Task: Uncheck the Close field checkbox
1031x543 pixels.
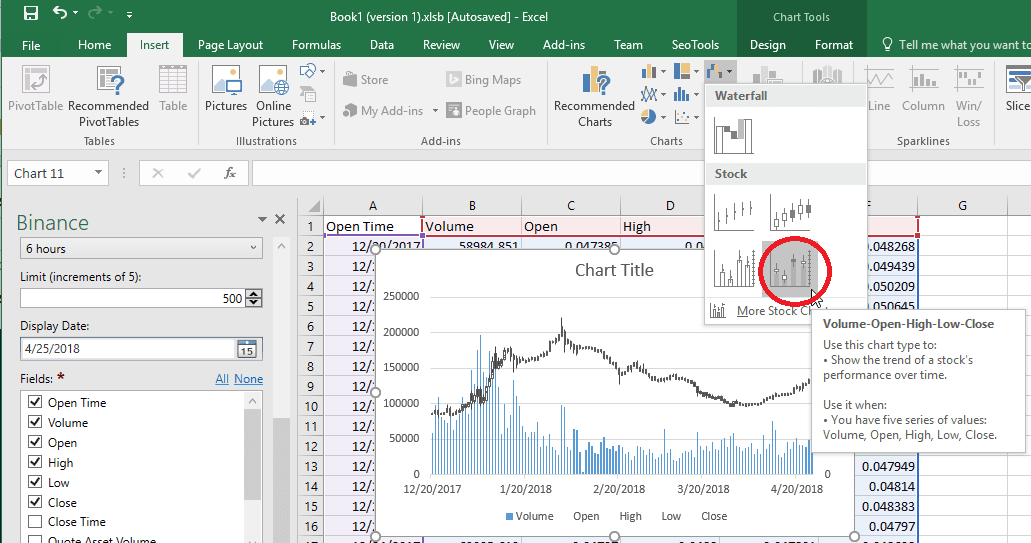Action: [35, 502]
